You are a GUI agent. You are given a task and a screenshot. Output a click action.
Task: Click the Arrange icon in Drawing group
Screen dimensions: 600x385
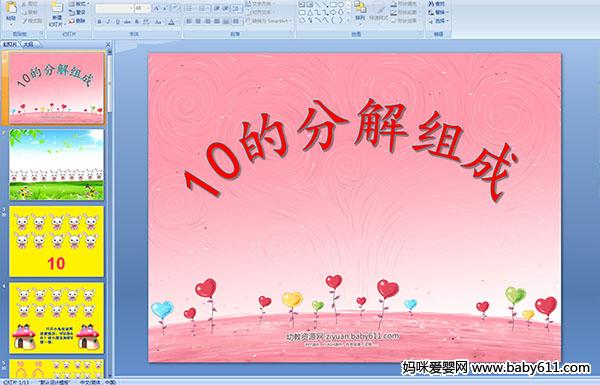[360, 11]
